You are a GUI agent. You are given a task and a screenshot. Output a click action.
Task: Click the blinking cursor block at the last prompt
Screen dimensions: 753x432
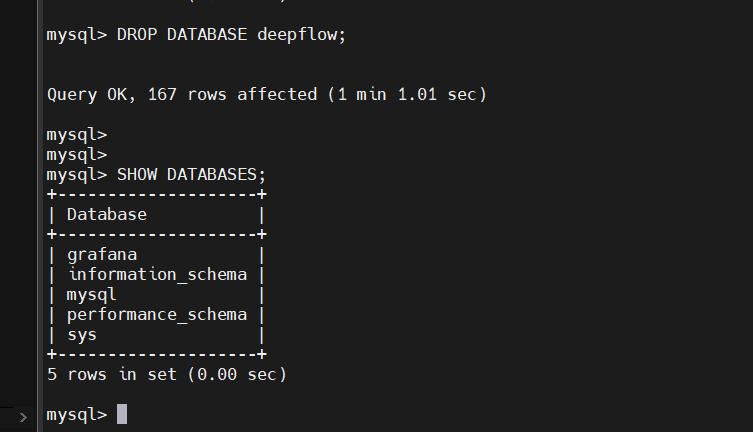[x=122, y=414]
